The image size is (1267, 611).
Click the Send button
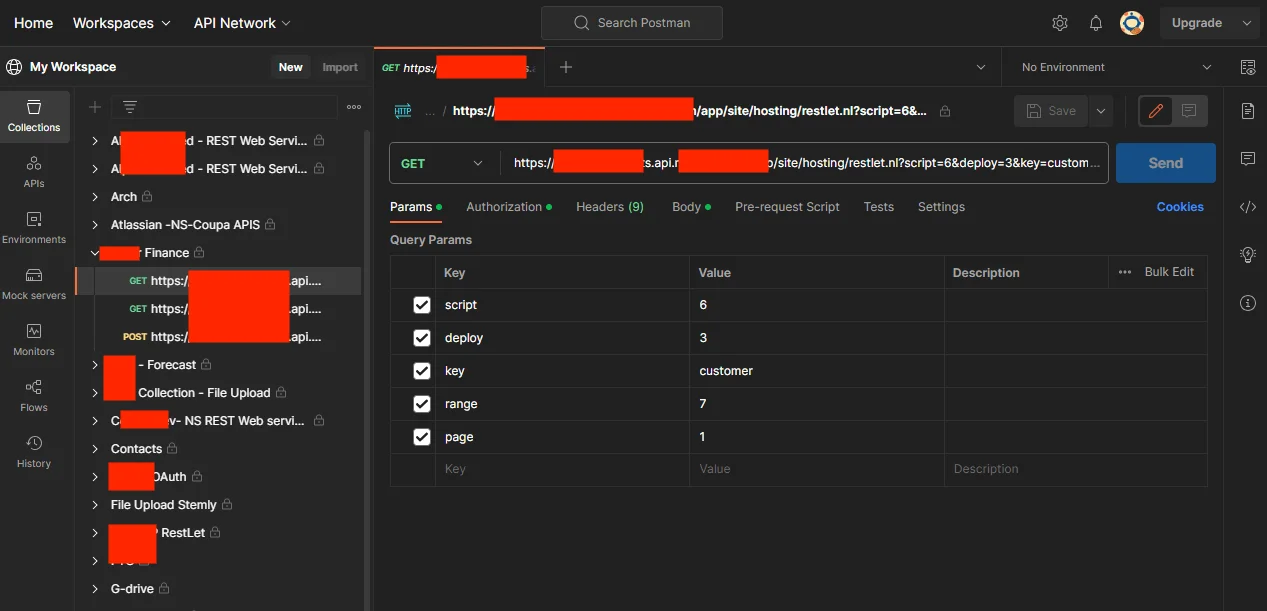coord(1166,163)
